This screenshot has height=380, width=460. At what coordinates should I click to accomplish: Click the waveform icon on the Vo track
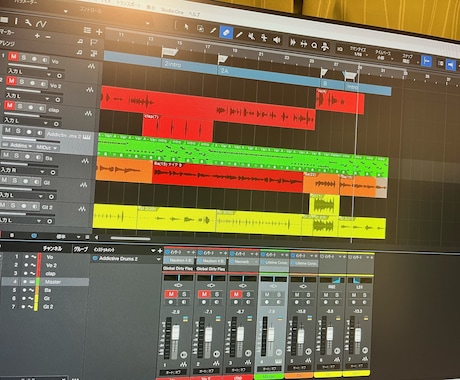[91, 66]
